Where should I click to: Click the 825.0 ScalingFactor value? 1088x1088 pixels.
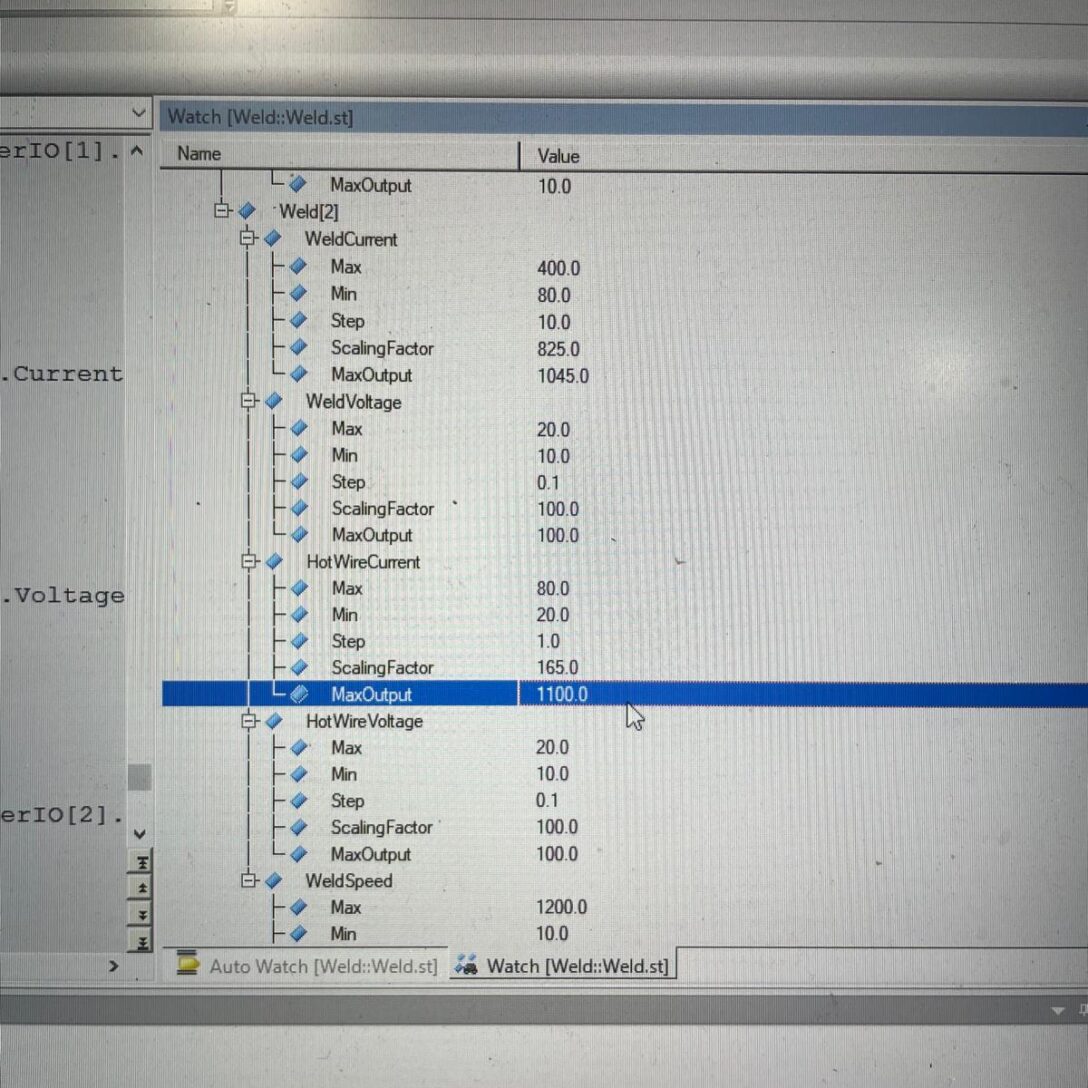point(559,349)
